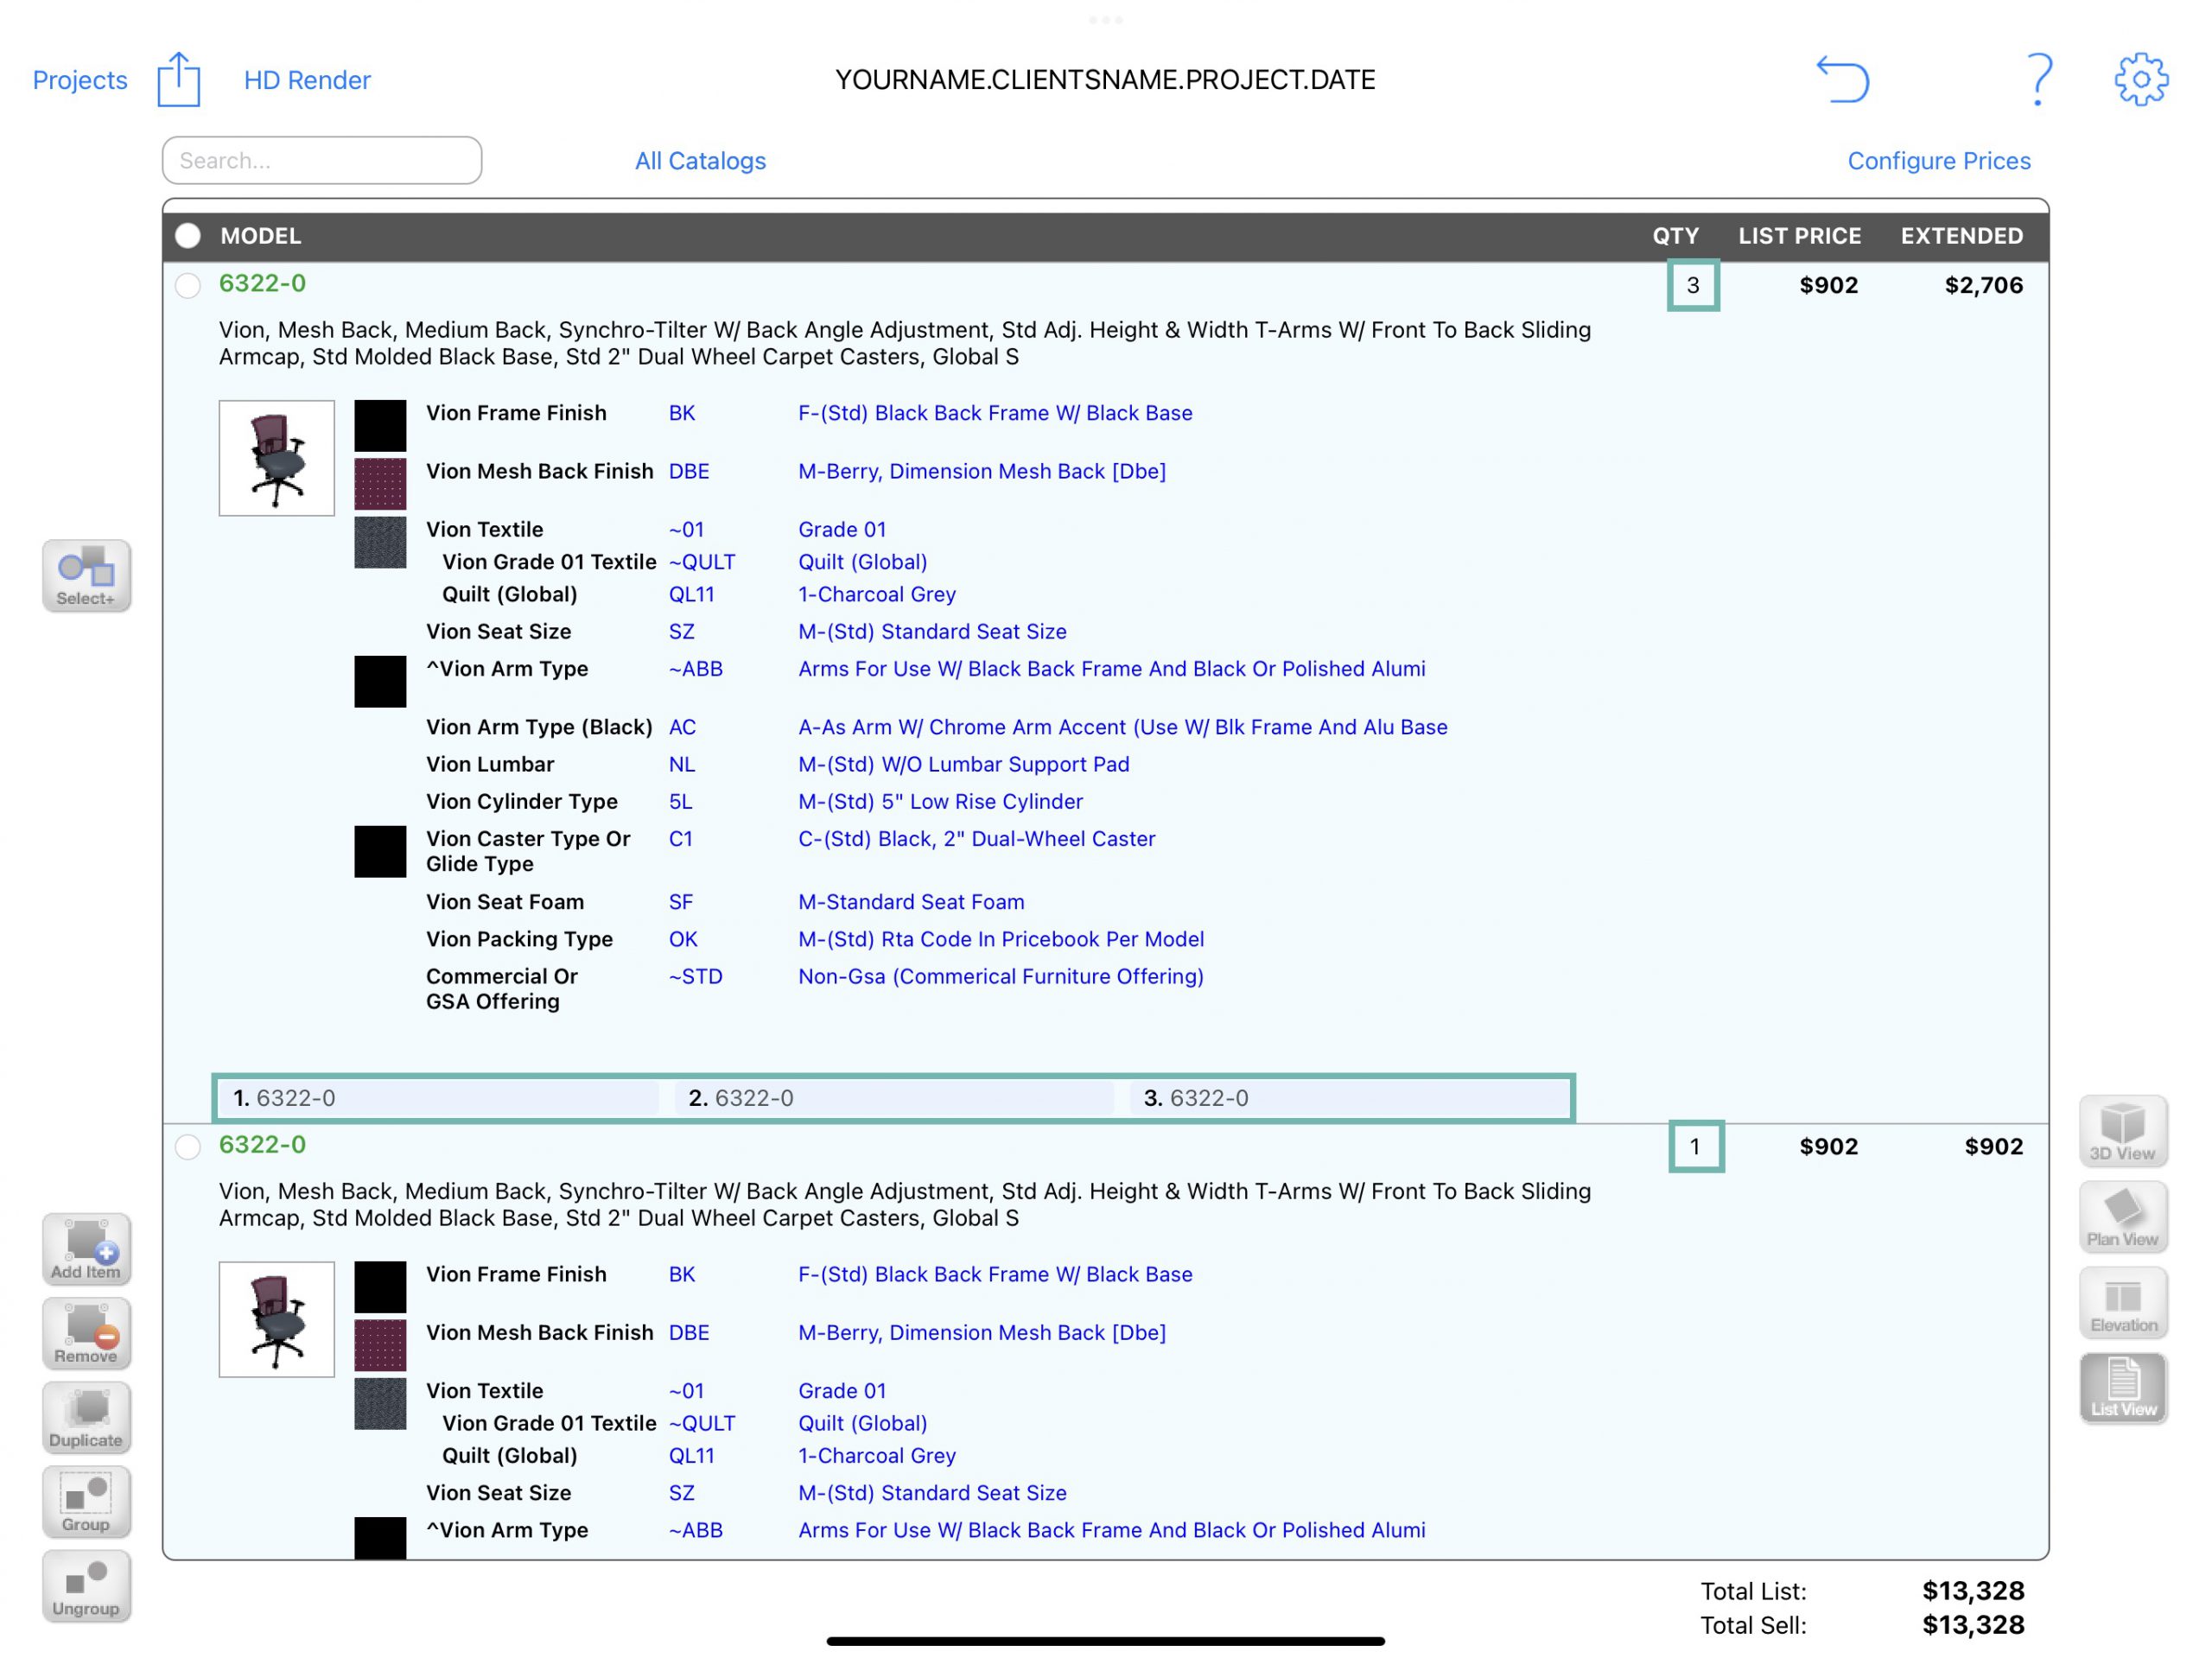Select instance 3. 6322-0
Viewport: 2212px width, 1658px height.
(1350, 1098)
